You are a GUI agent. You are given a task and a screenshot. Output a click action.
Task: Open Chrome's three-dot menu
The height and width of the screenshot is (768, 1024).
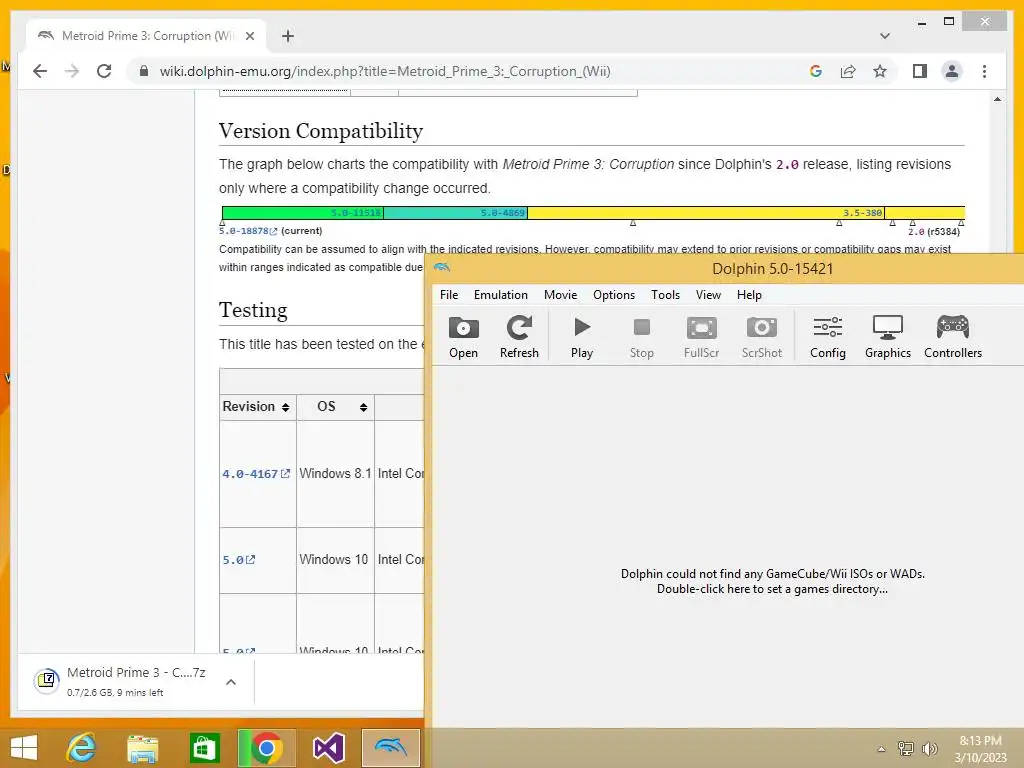click(984, 71)
